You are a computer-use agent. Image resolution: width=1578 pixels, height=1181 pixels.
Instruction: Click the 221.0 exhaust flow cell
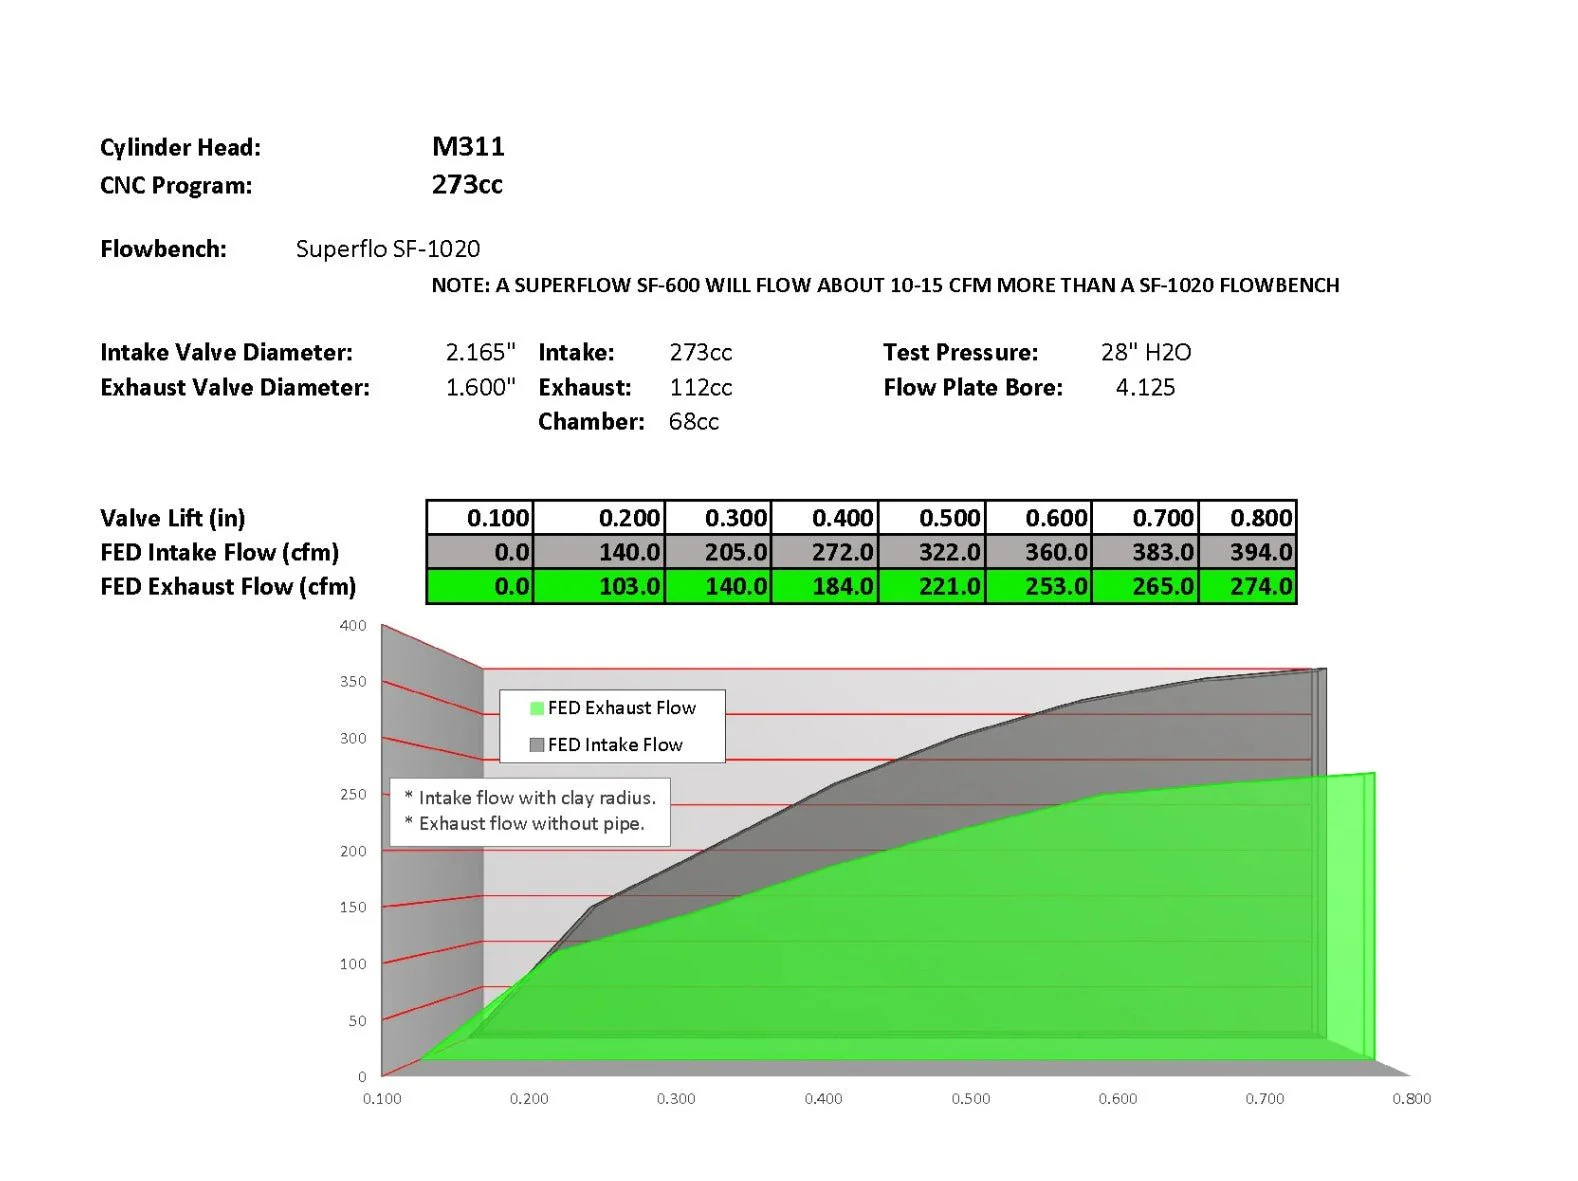(931, 586)
